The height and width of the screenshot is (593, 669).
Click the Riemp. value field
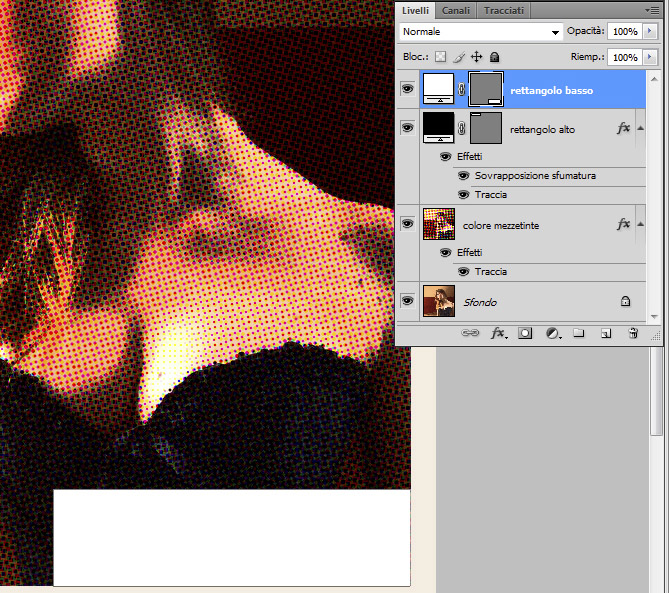(x=625, y=57)
